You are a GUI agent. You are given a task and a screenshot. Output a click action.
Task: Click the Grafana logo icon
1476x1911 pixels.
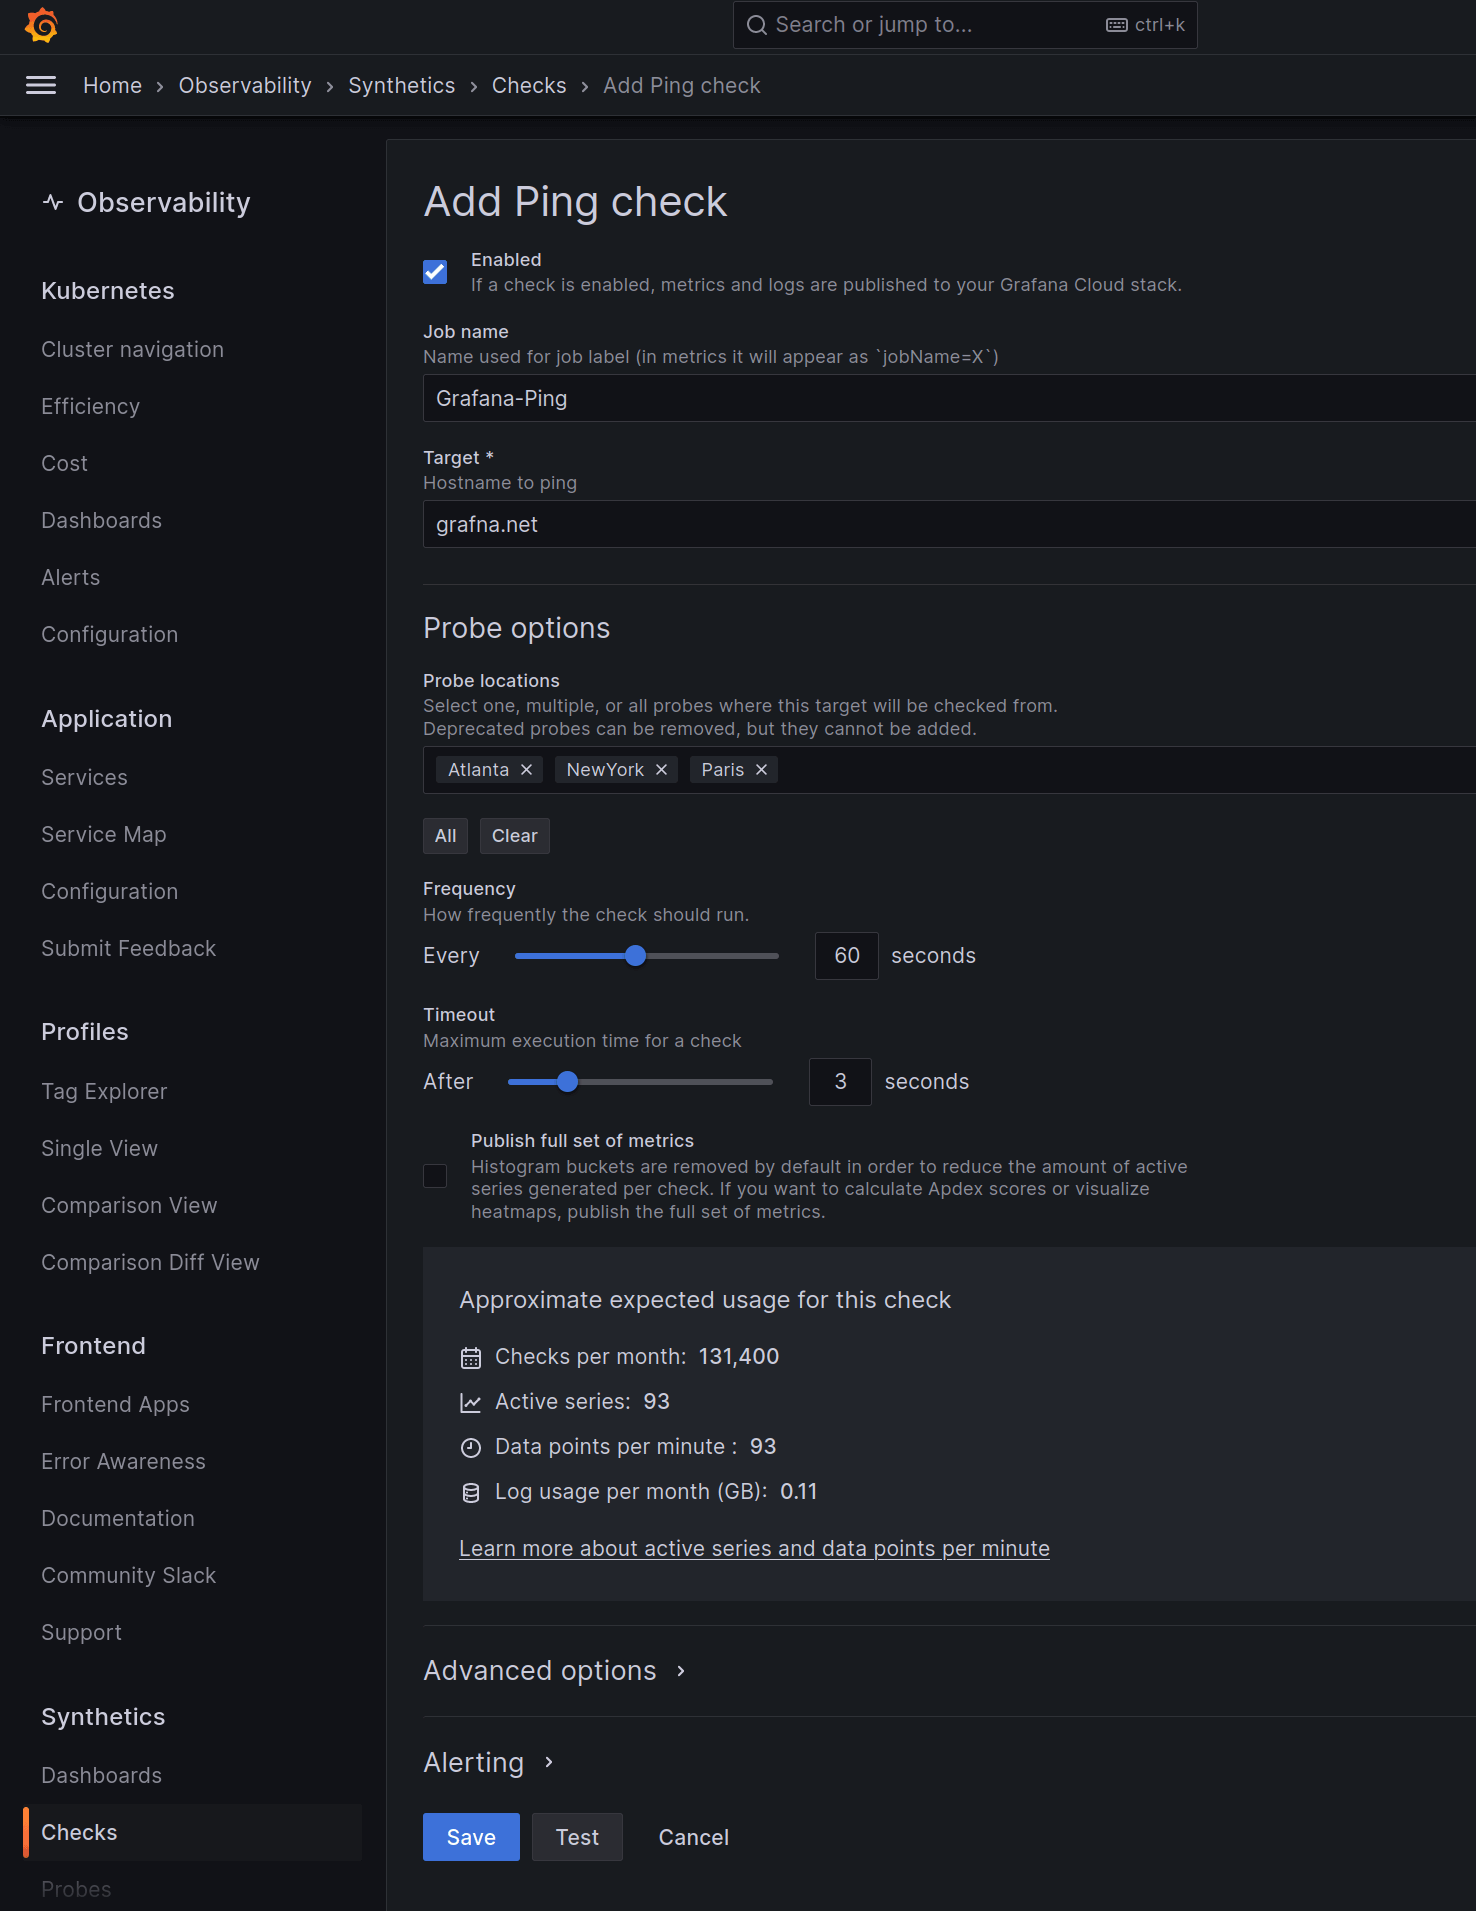41,26
